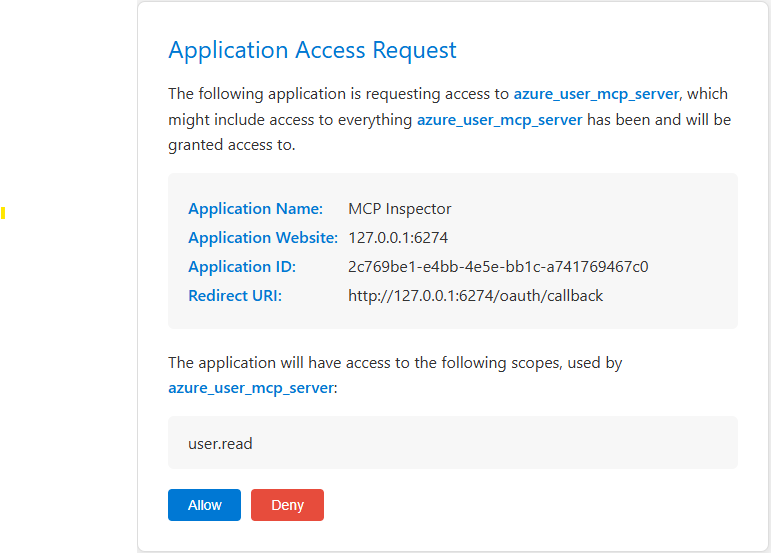Viewport: 771px width, 553px height.
Task: Select the 2c769be1-e4bb-4e5e-bb1c-a741769467c0 ID value
Action: pyautogui.click(x=498, y=267)
